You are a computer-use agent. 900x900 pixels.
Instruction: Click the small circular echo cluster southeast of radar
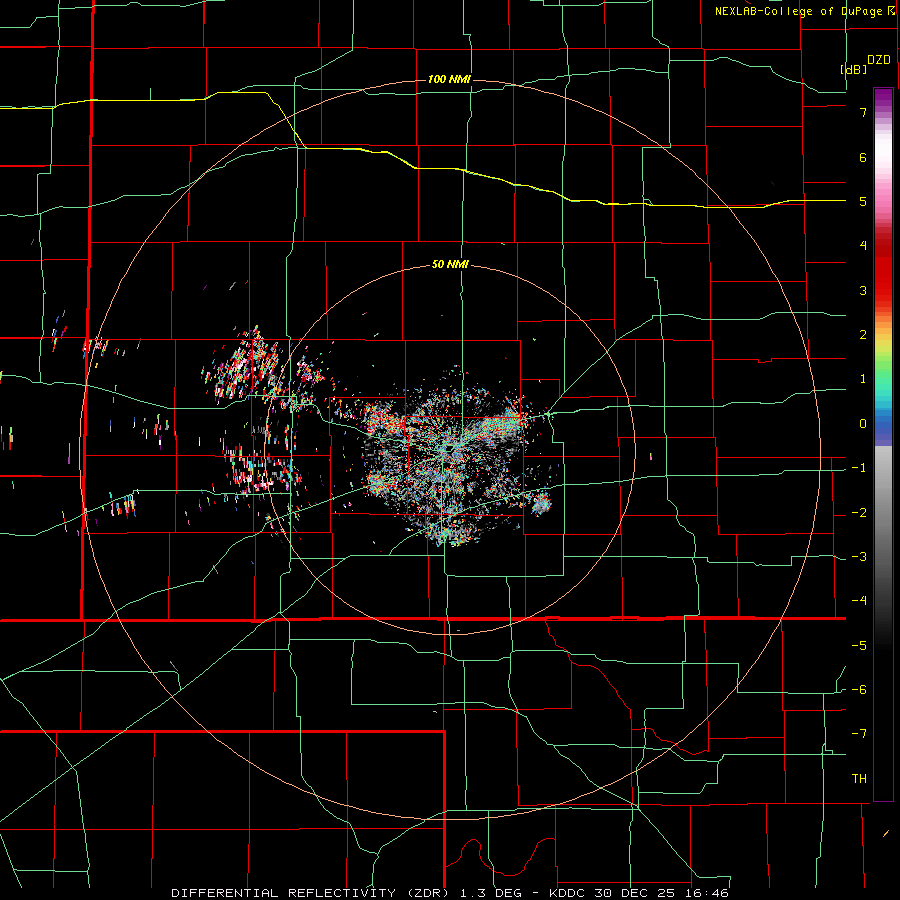[541, 505]
